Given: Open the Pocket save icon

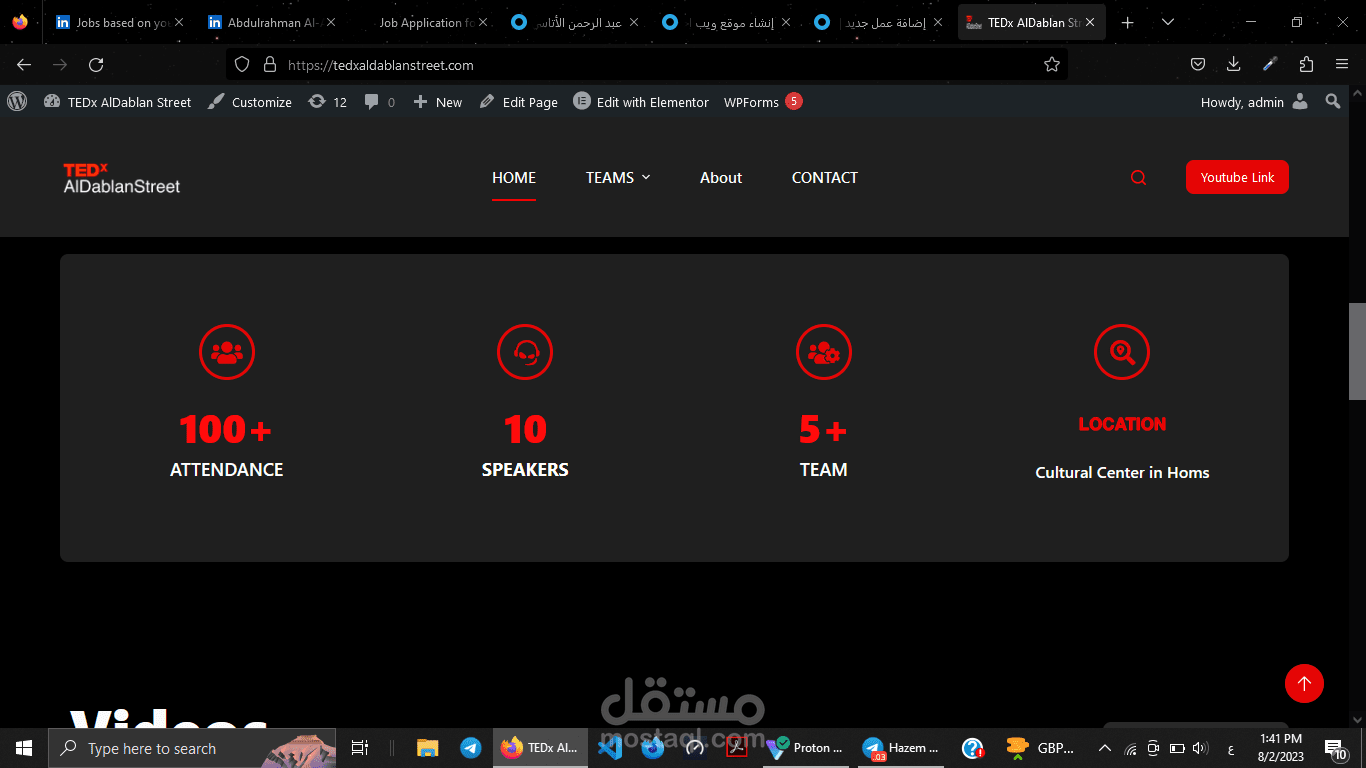Looking at the screenshot, I should [x=1198, y=64].
